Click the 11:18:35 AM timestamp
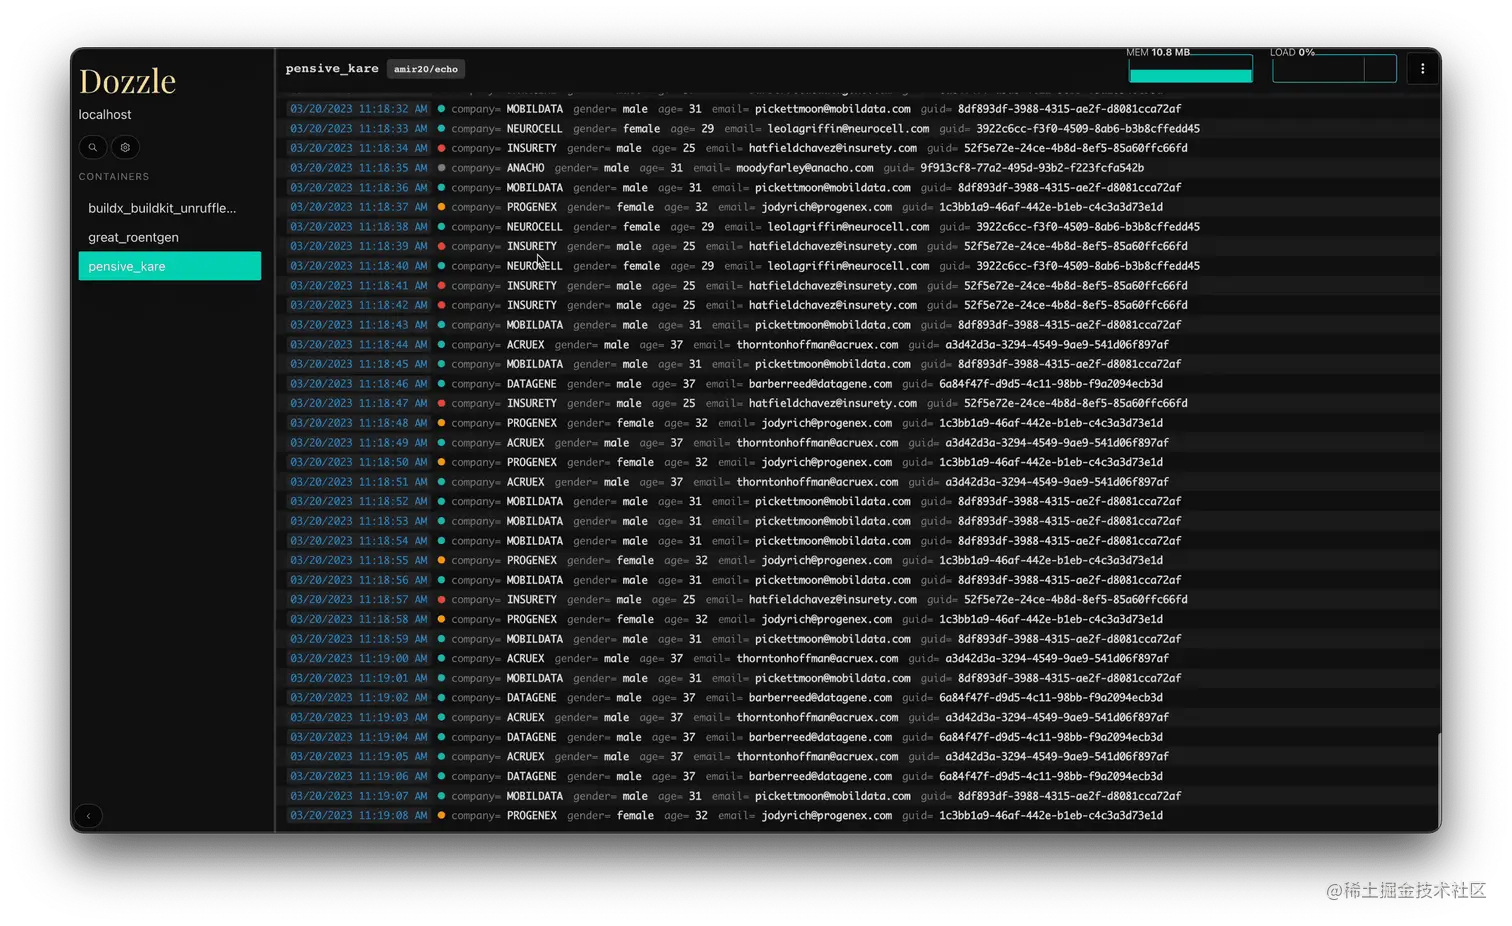1512x926 pixels. (358, 168)
